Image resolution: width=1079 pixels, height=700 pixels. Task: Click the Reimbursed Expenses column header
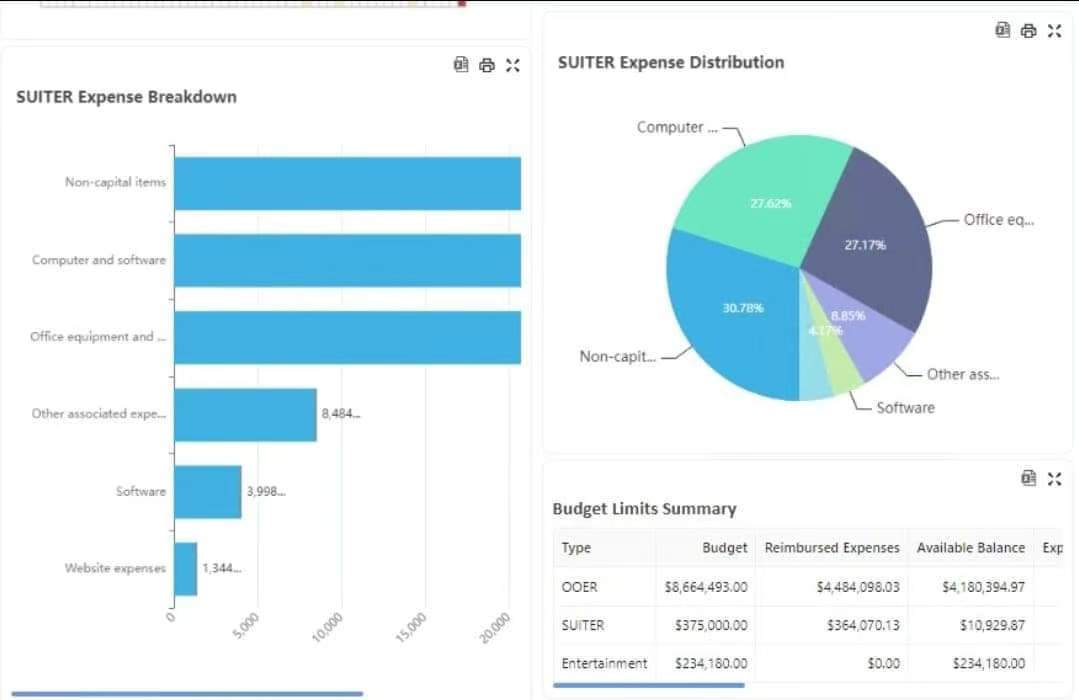coord(831,548)
